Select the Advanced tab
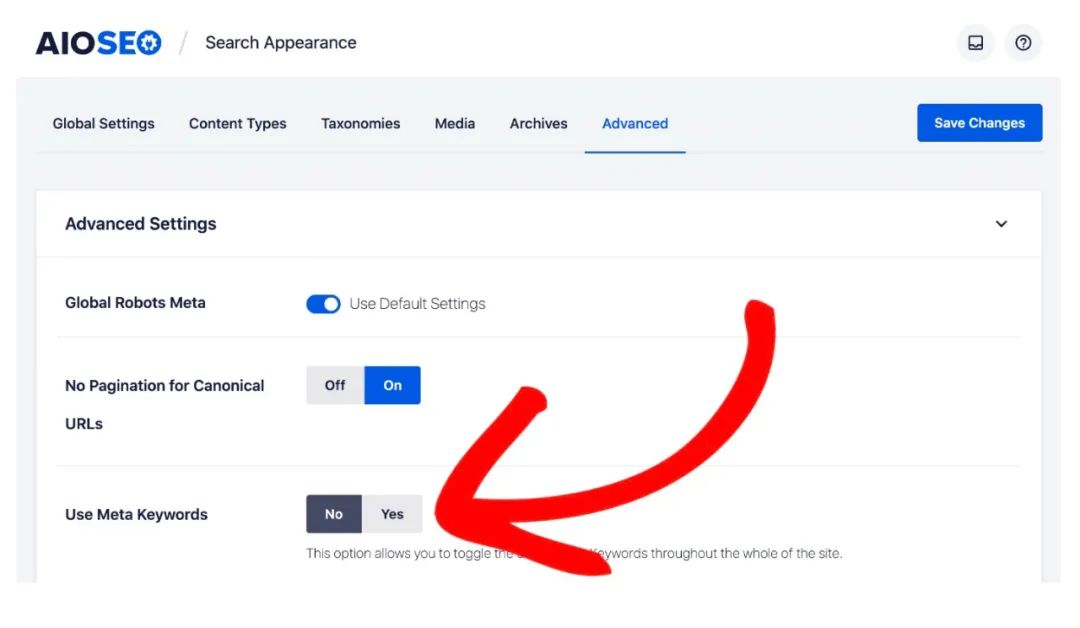 pyautogui.click(x=635, y=123)
